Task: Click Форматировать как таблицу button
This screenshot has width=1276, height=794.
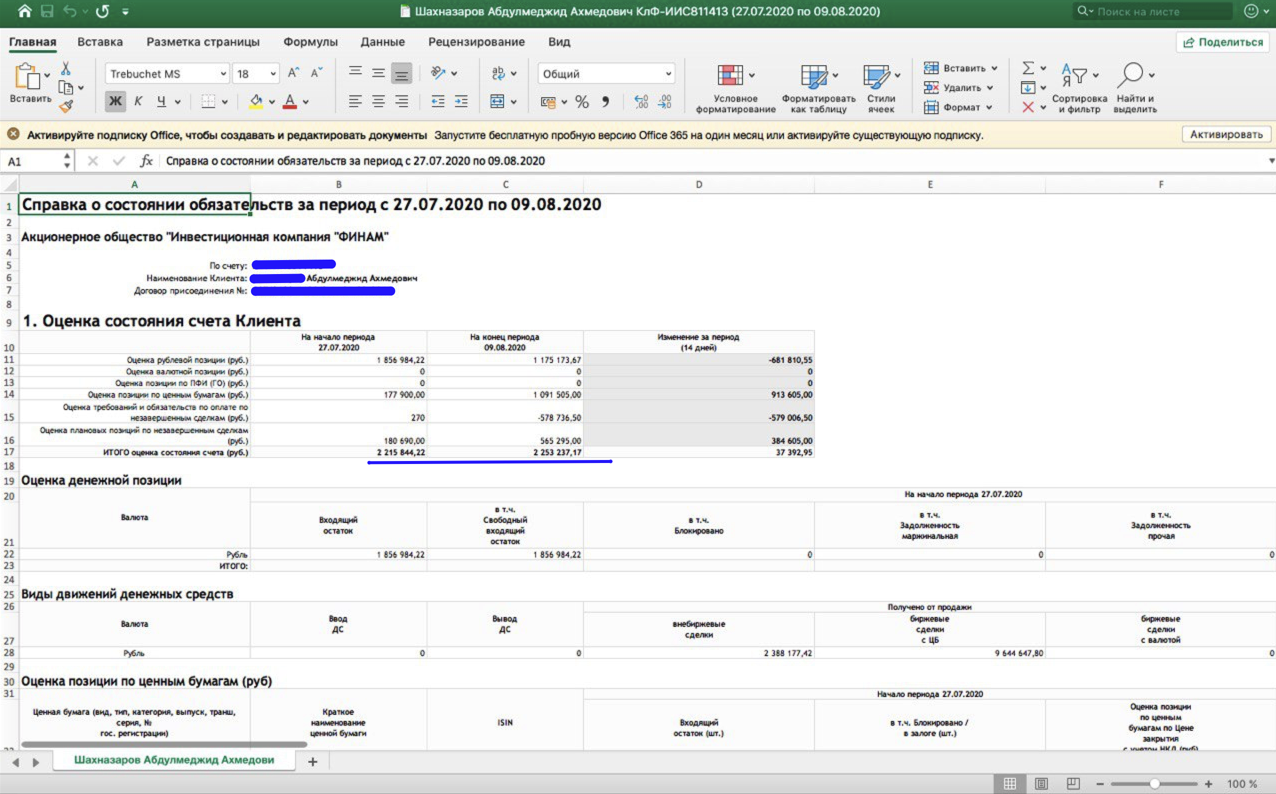Action: (x=818, y=88)
